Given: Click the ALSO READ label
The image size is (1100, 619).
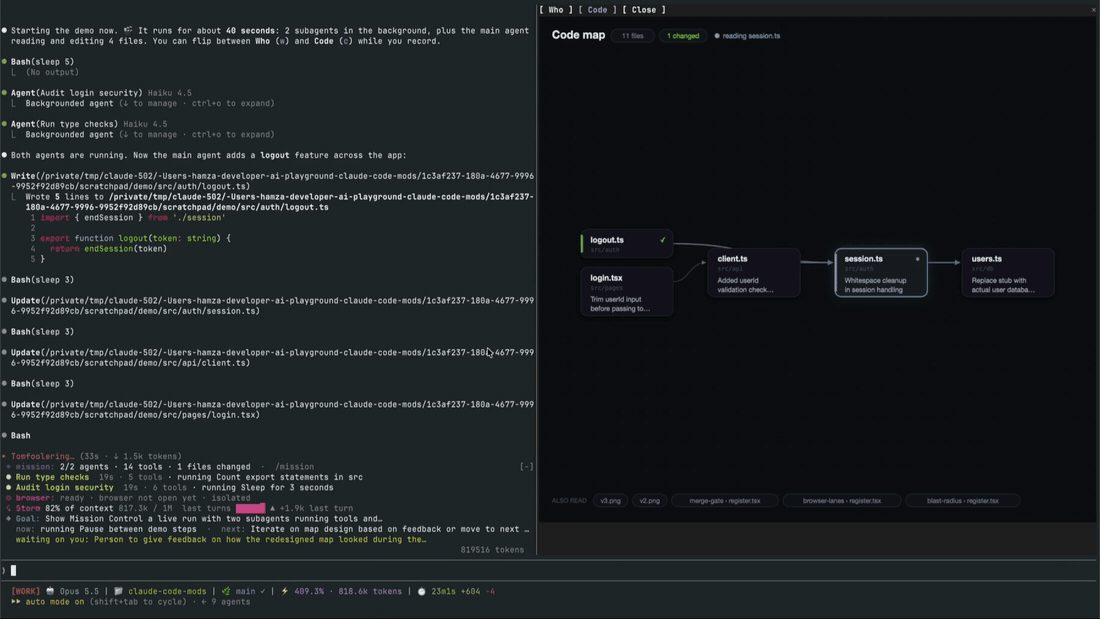Looking at the screenshot, I should (569, 500).
